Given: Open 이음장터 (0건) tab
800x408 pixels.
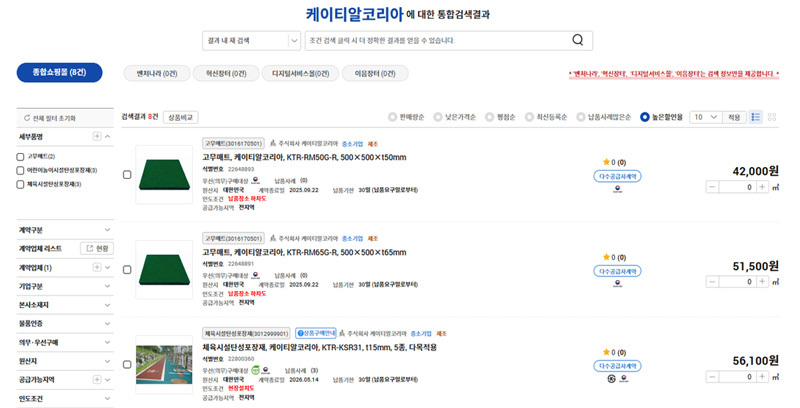Looking at the screenshot, I should click(x=375, y=73).
